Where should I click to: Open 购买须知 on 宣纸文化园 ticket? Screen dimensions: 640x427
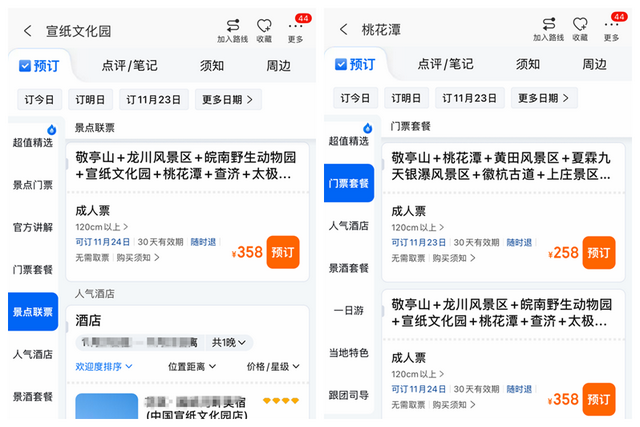coord(138,258)
